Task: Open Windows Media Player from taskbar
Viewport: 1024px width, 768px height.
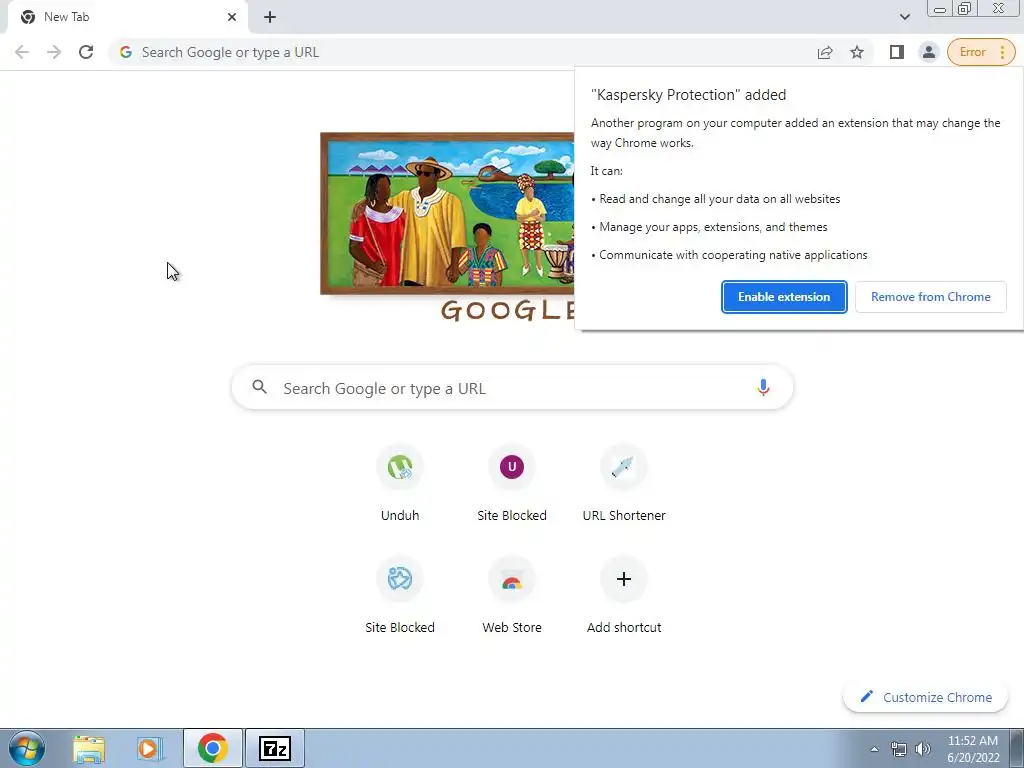Action: tap(150, 749)
